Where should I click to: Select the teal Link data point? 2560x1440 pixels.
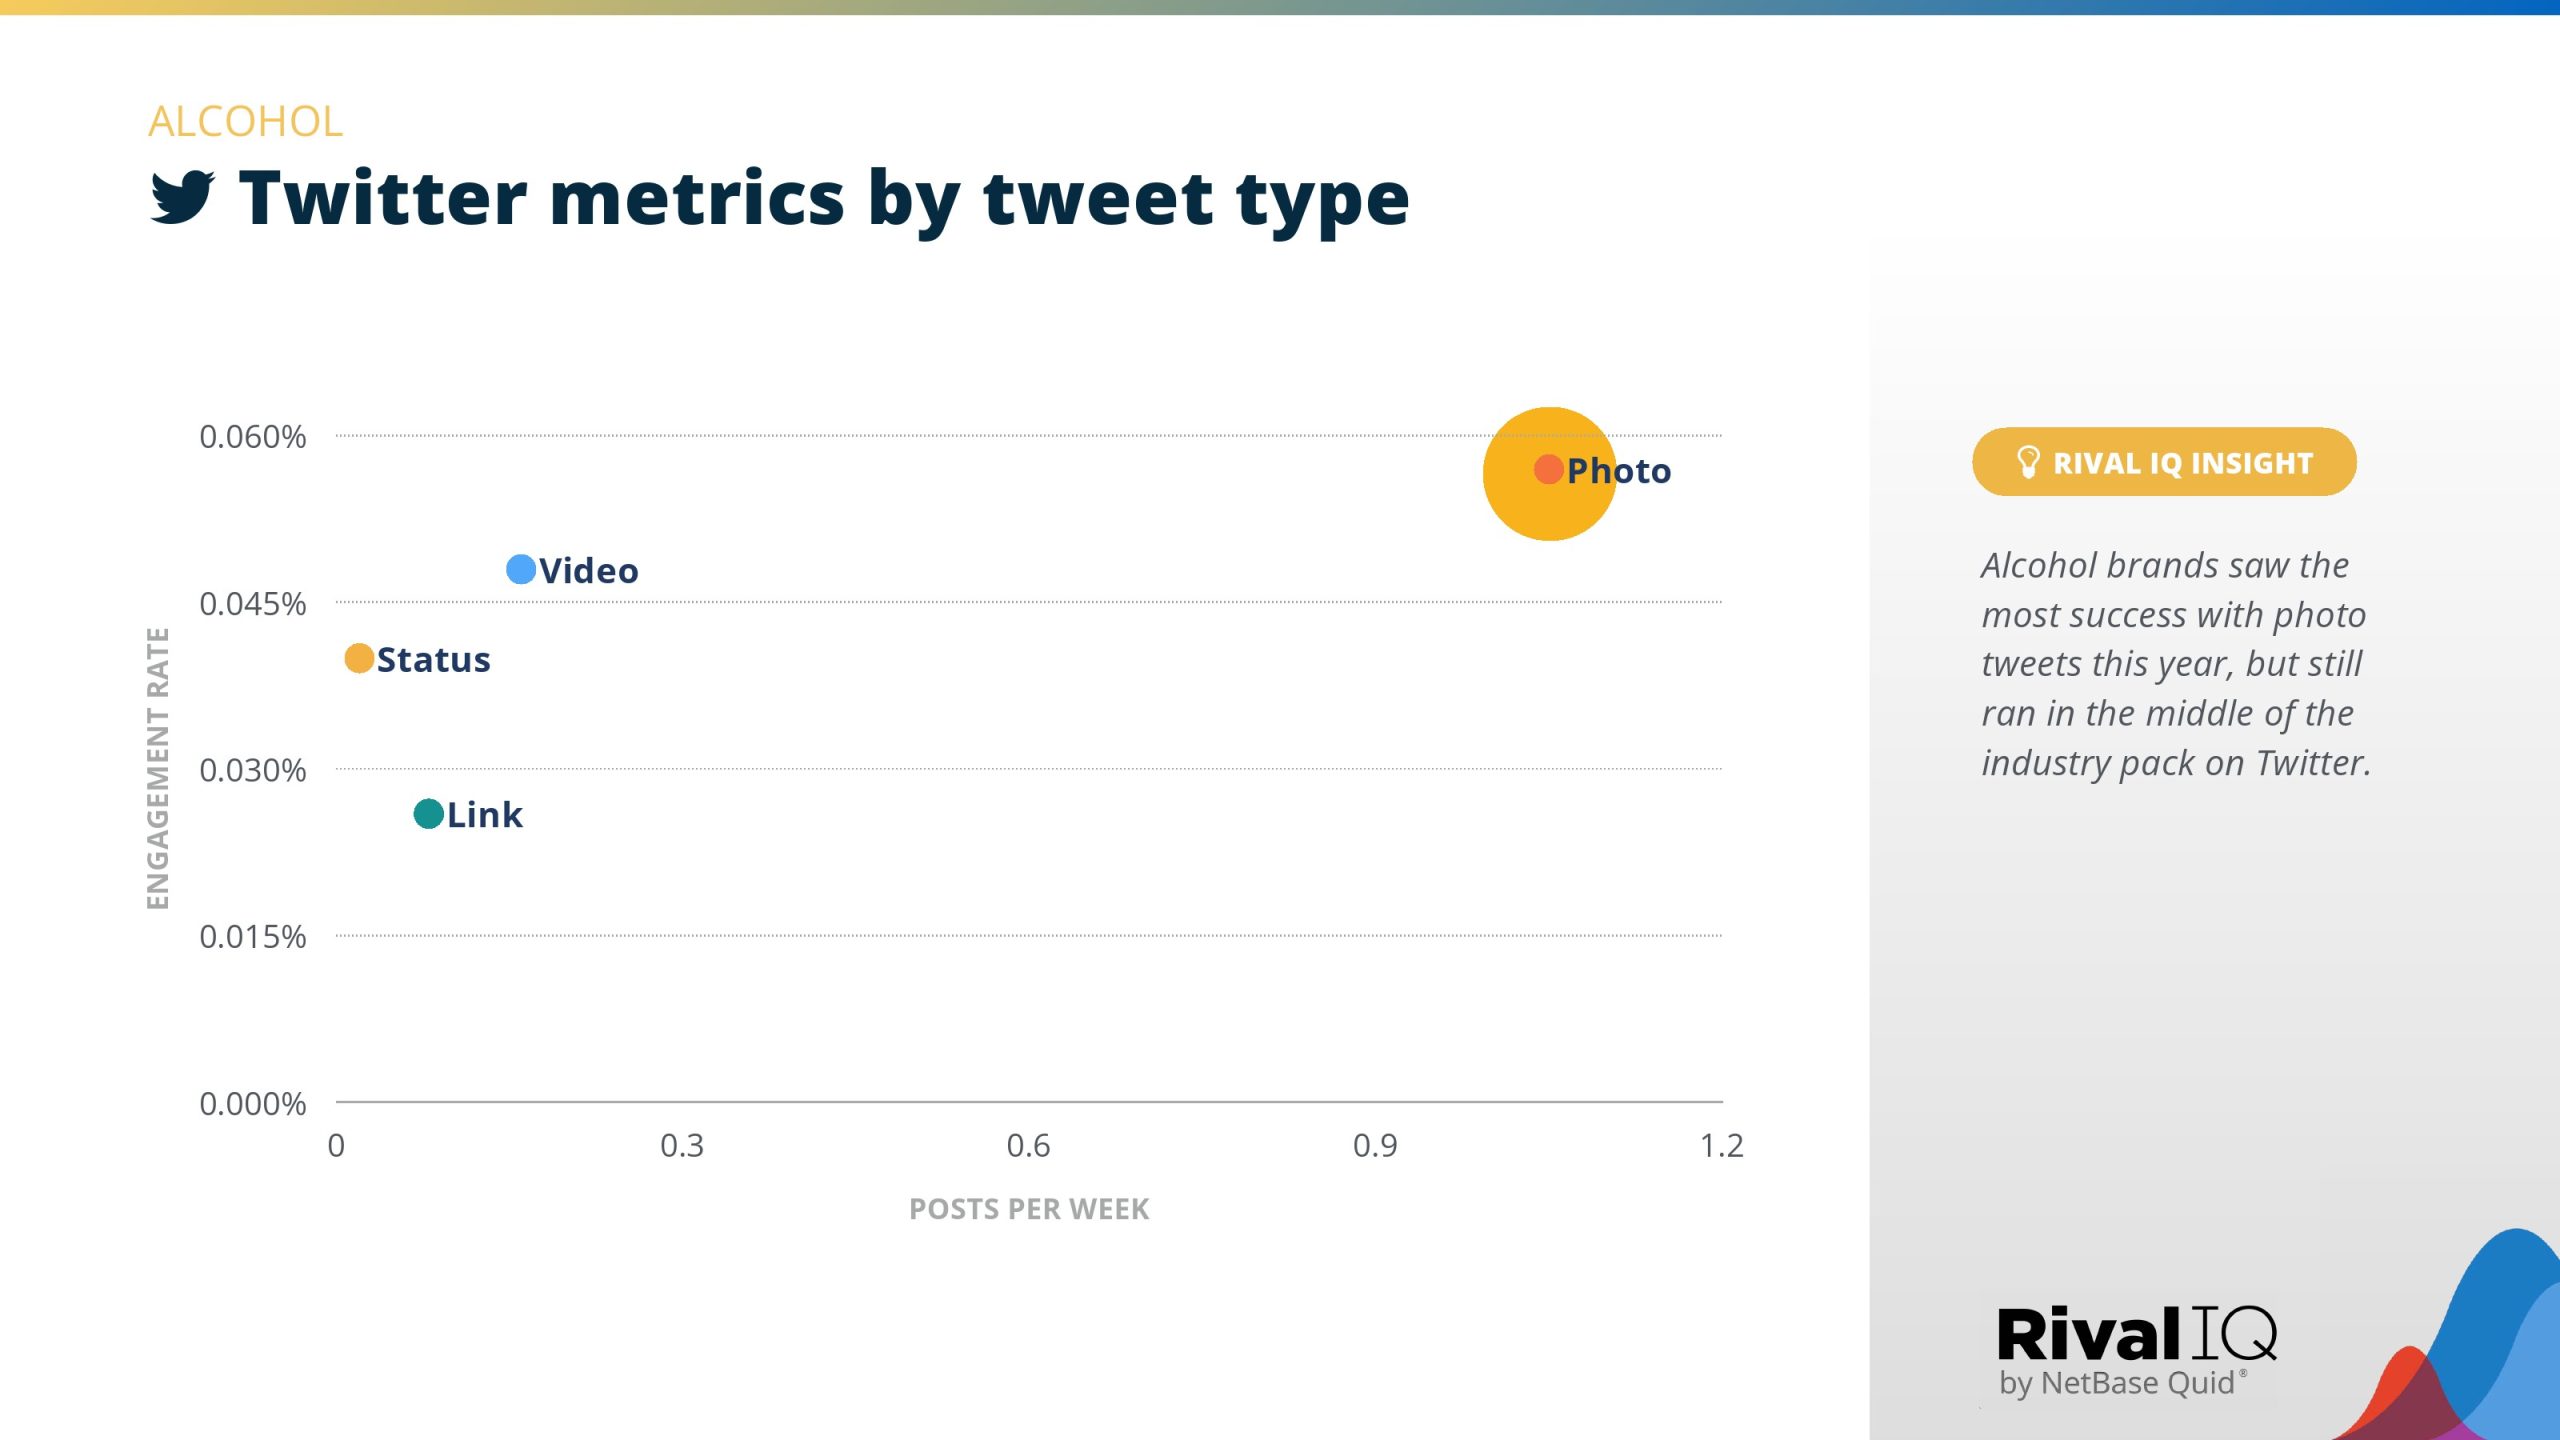[x=428, y=814]
